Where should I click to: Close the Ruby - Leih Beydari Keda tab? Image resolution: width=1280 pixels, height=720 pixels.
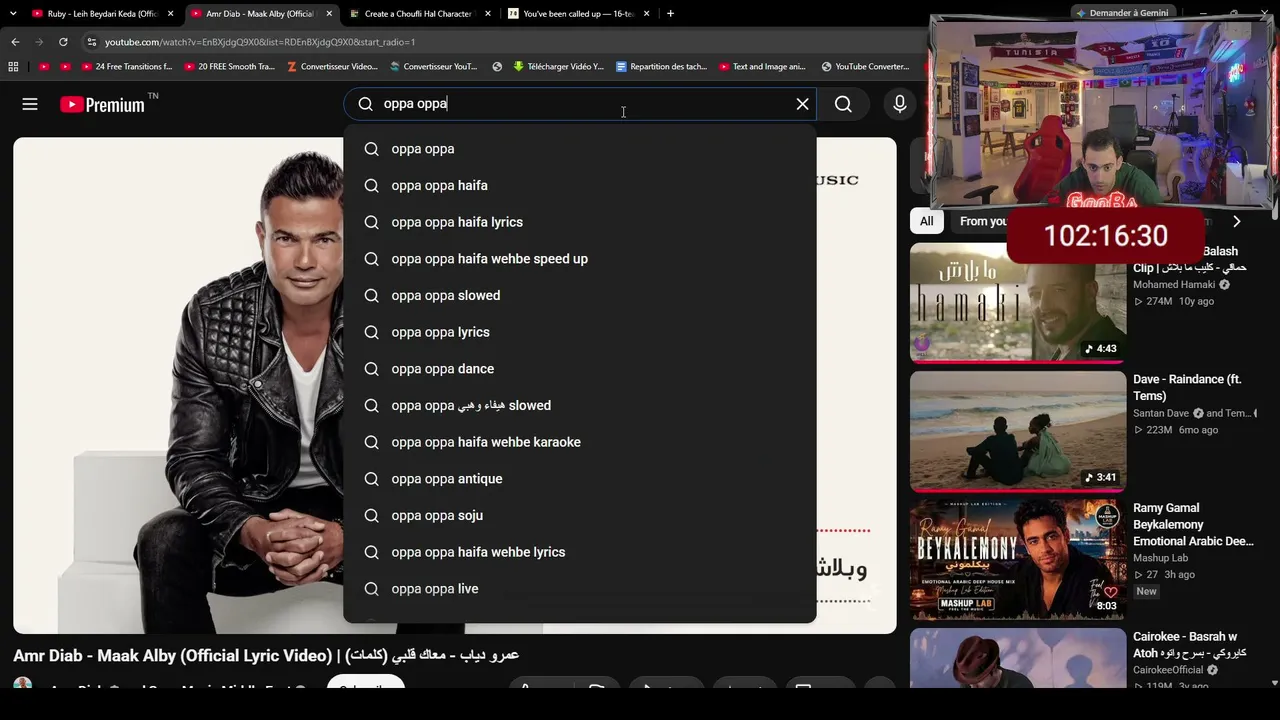171,14
